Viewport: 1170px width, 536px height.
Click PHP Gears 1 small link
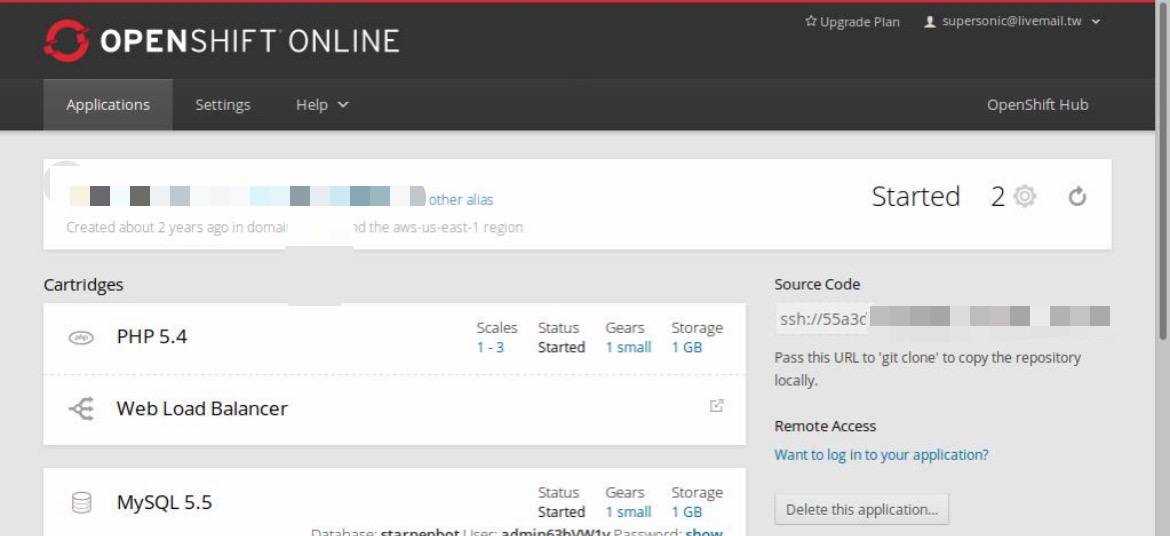pos(628,347)
